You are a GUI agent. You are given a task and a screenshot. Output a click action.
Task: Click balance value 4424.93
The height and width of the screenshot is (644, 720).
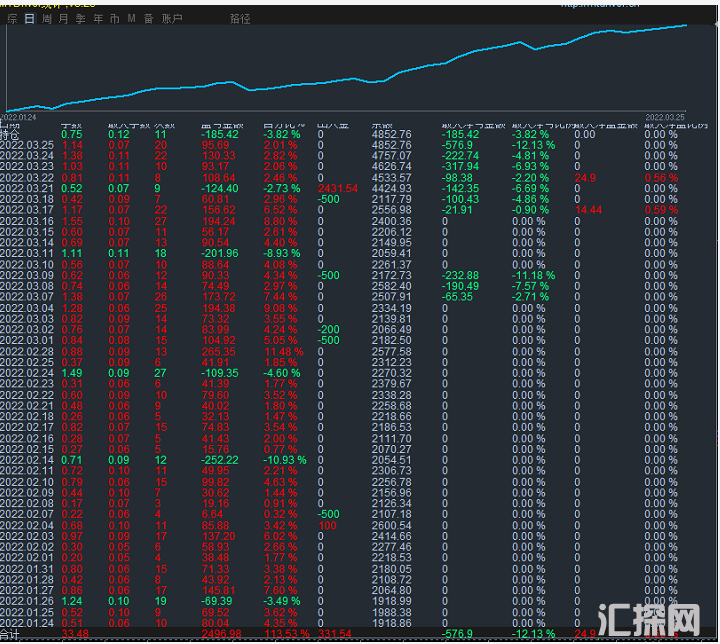[391, 189]
